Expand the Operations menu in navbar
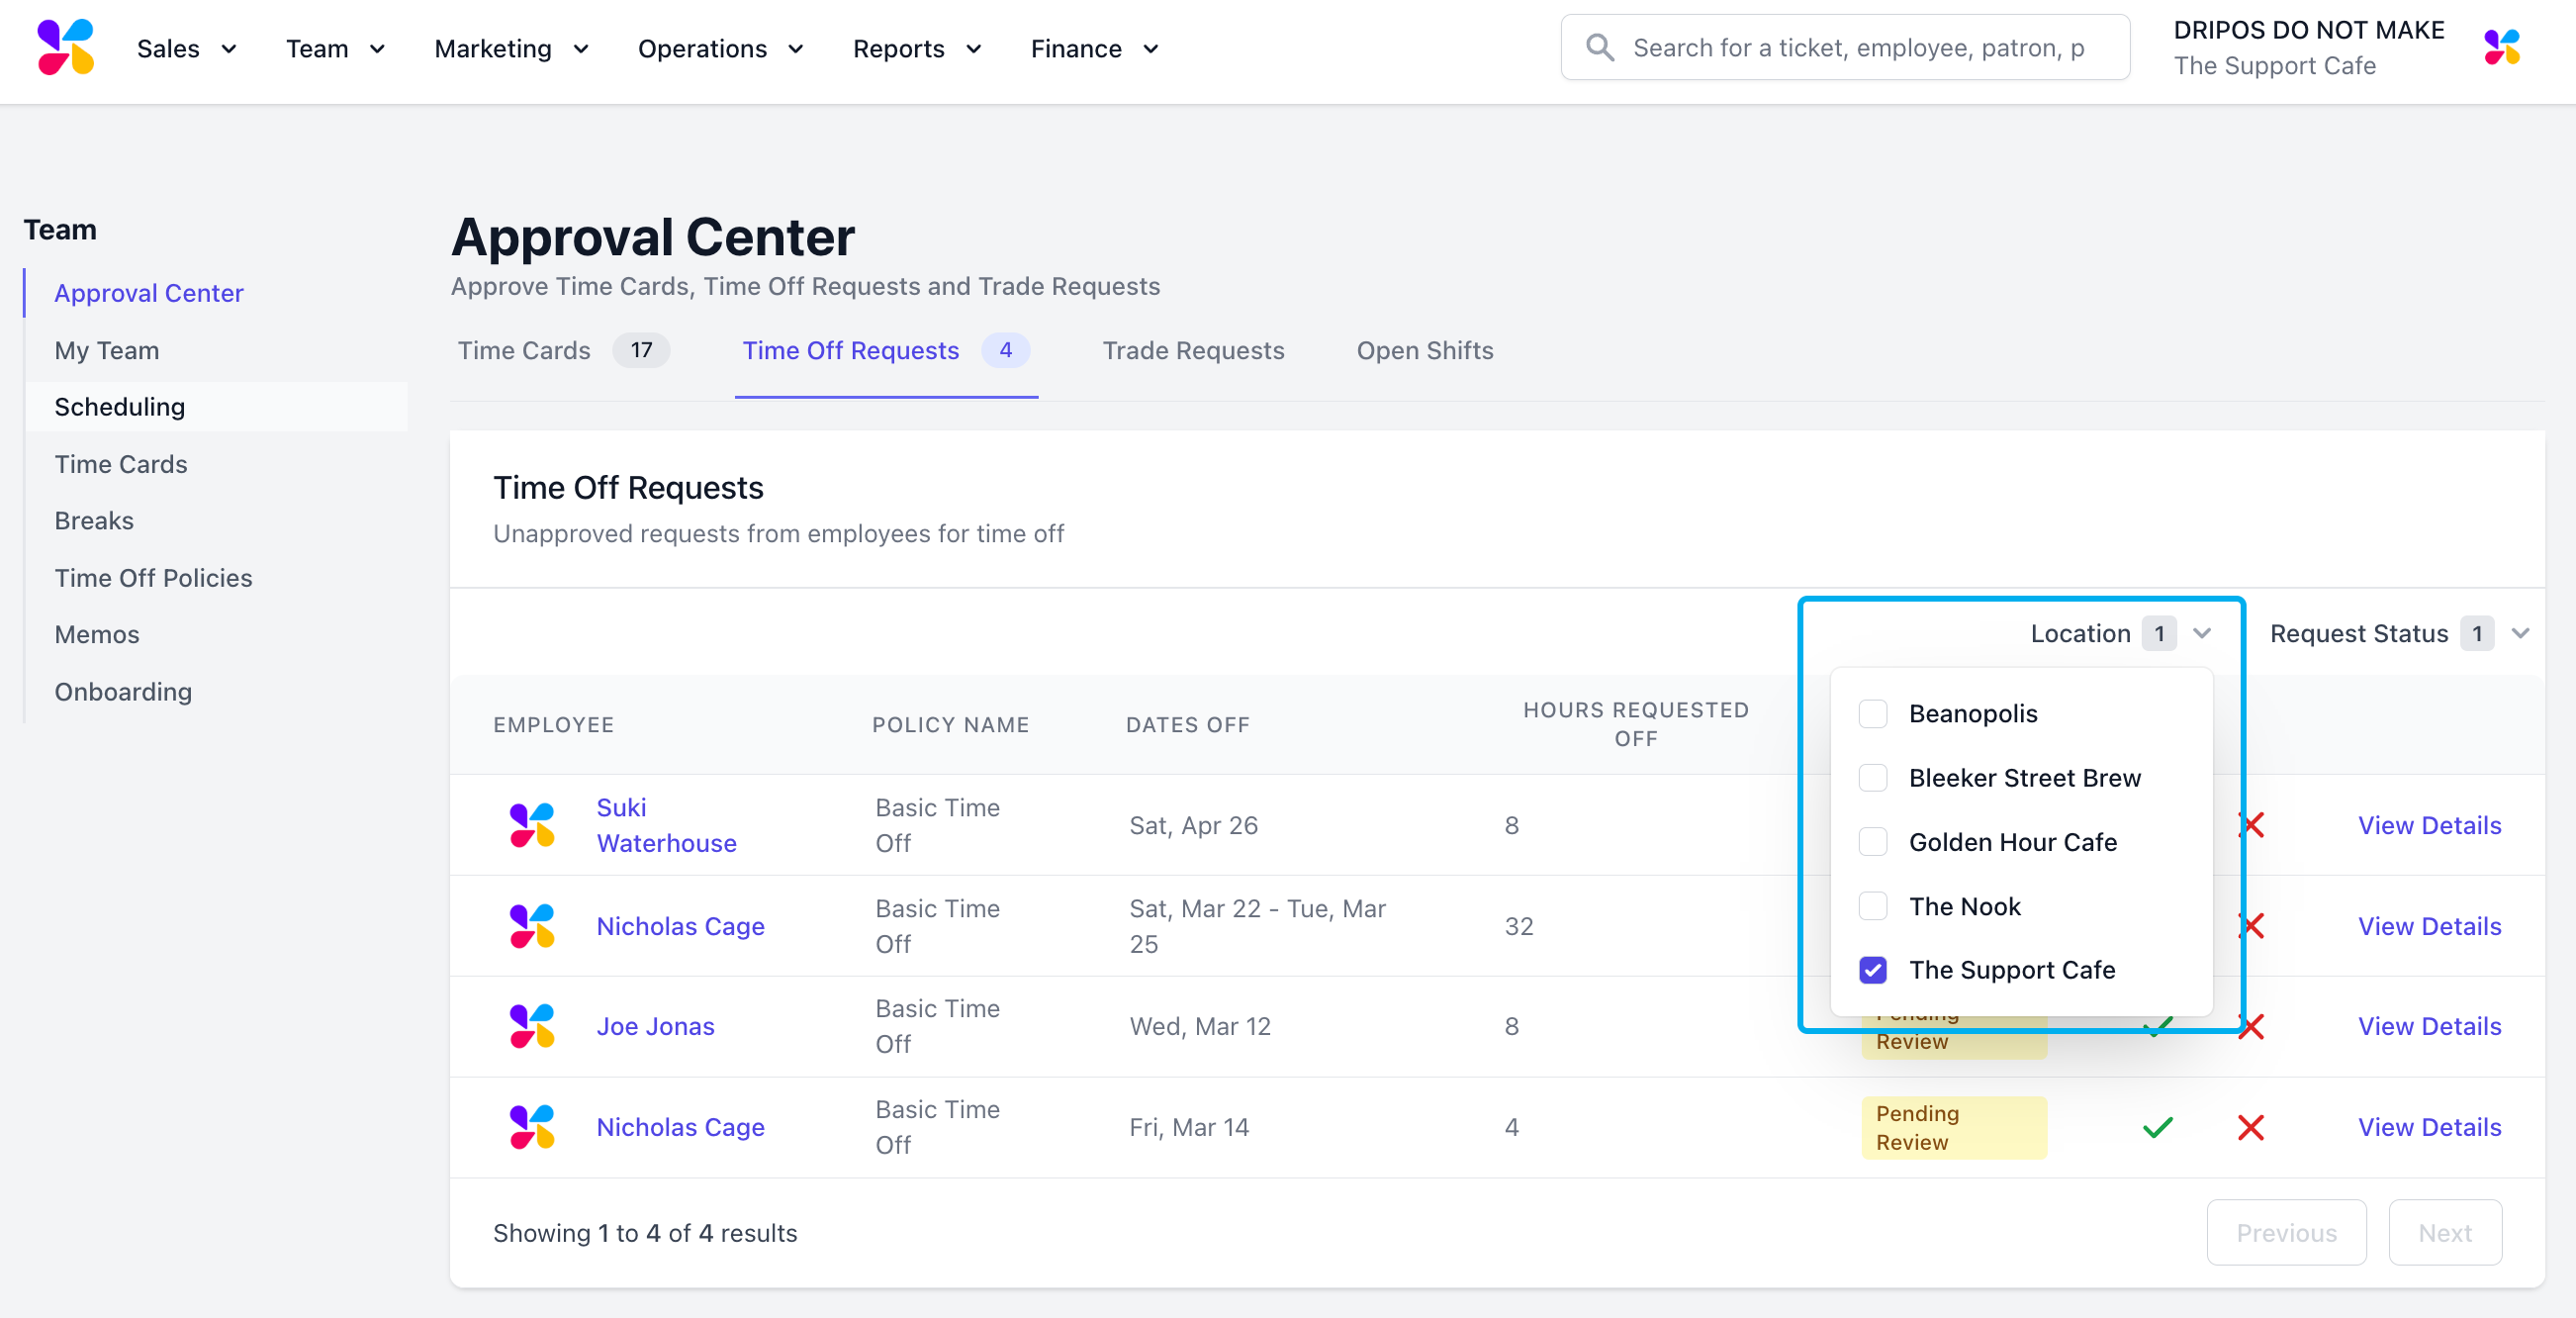2576x1318 pixels. [720, 48]
